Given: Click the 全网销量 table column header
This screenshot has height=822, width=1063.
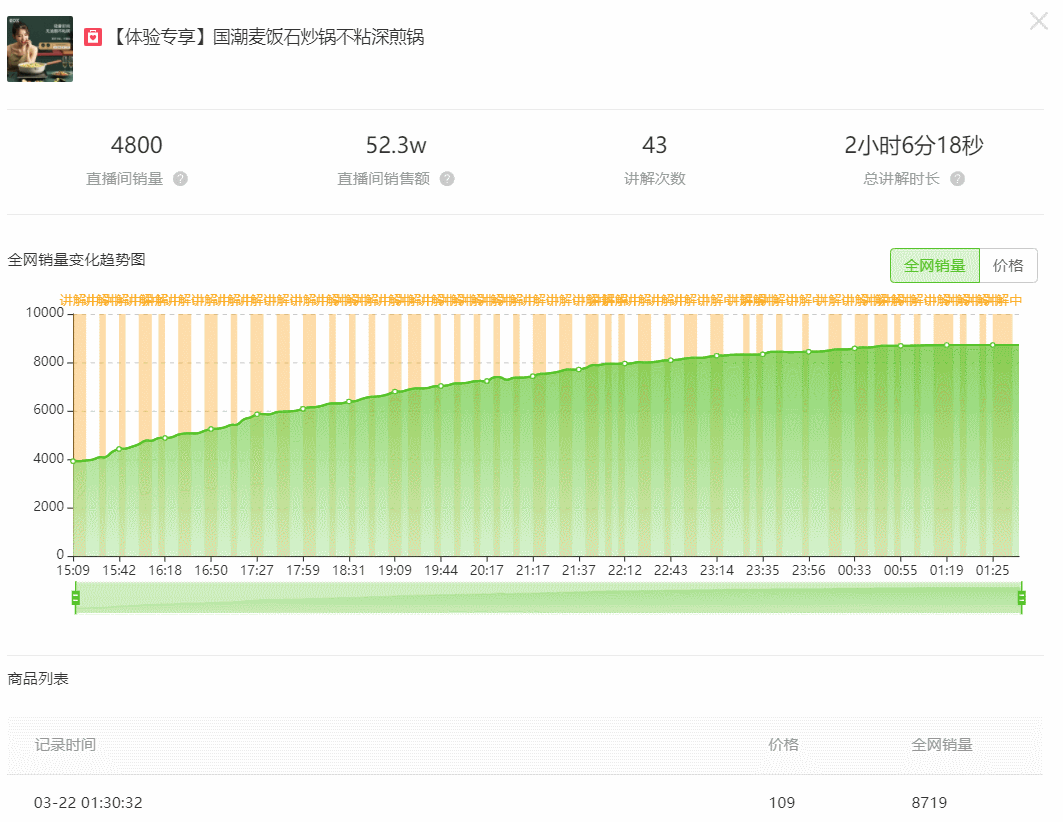Looking at the screenshot, I should 942,745.
